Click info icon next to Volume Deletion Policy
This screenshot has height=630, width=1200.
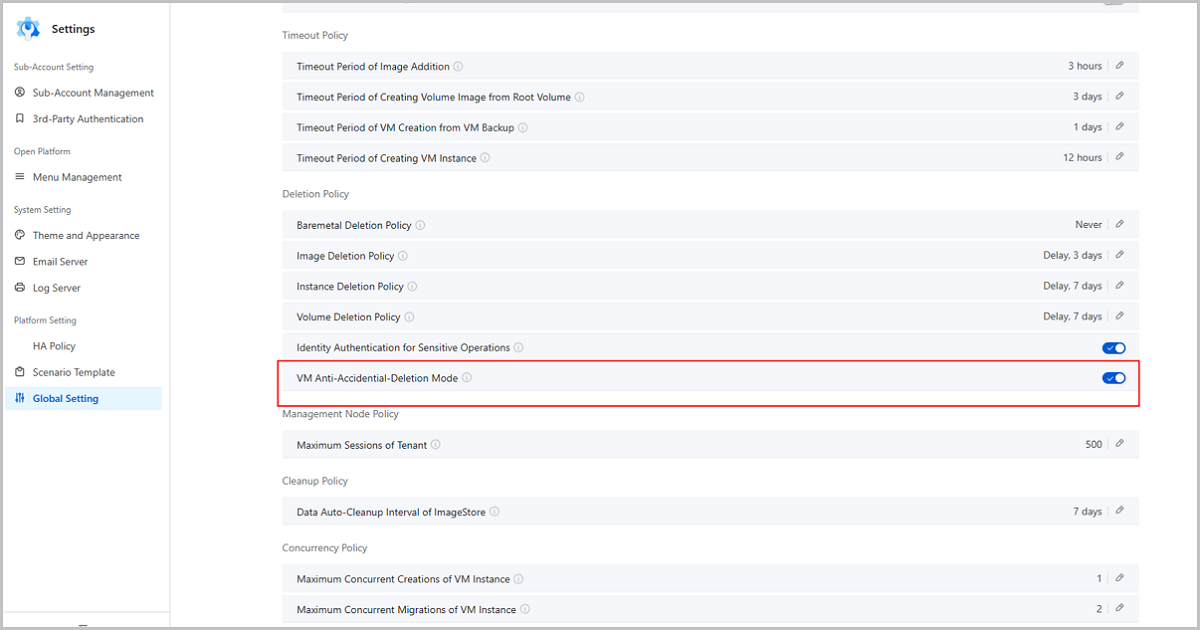coord(409,317)
